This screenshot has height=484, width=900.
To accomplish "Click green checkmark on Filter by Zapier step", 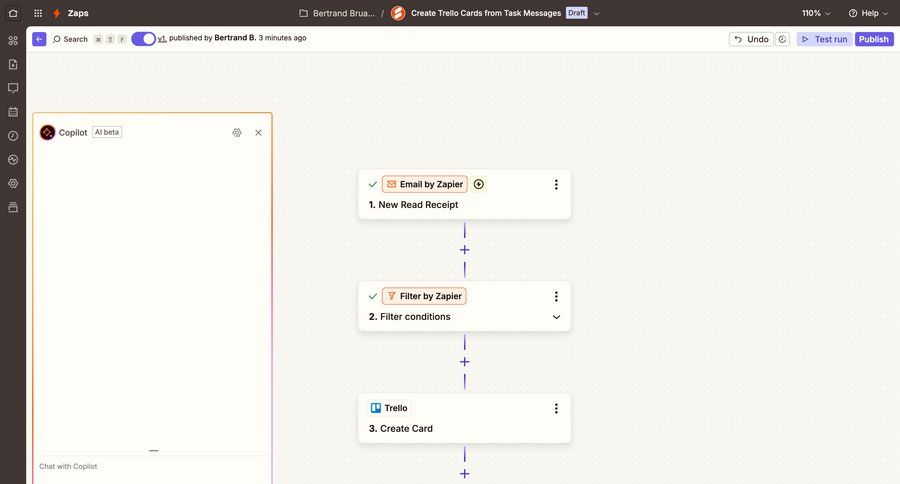I will click(373, 296).
